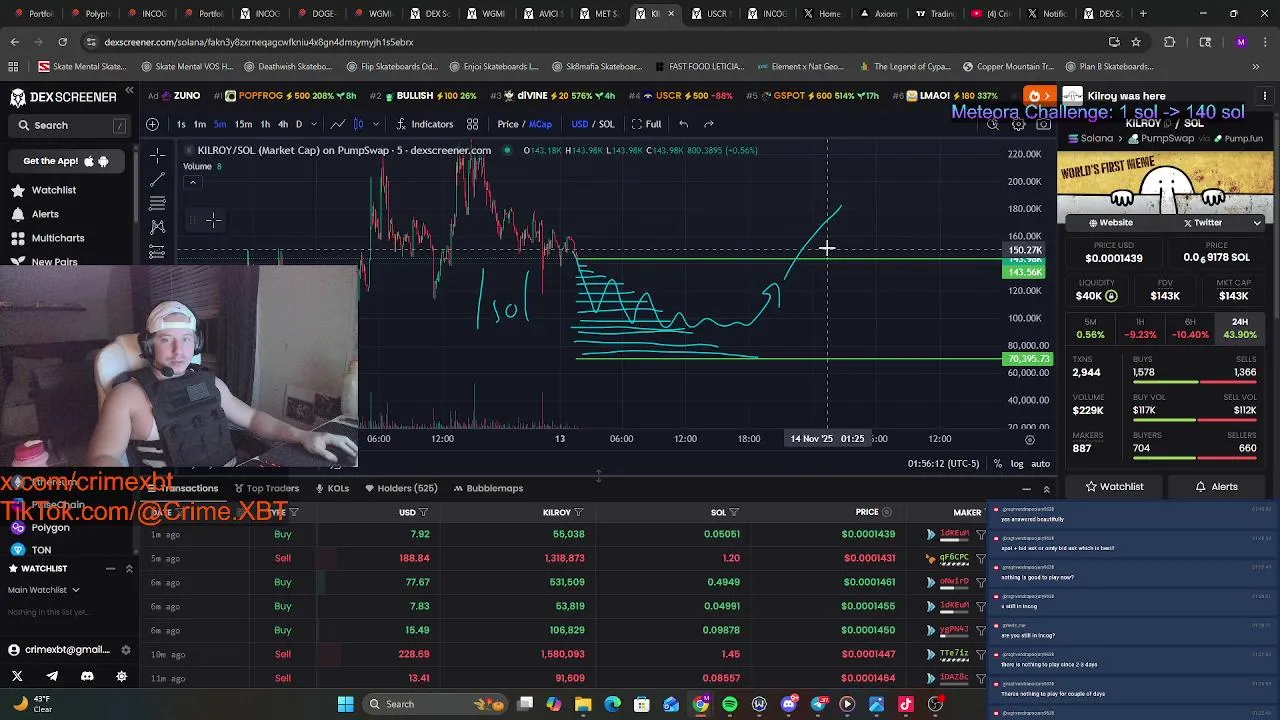Switch the chart to Full screen

pyautogui.click(x=646, y=124)
